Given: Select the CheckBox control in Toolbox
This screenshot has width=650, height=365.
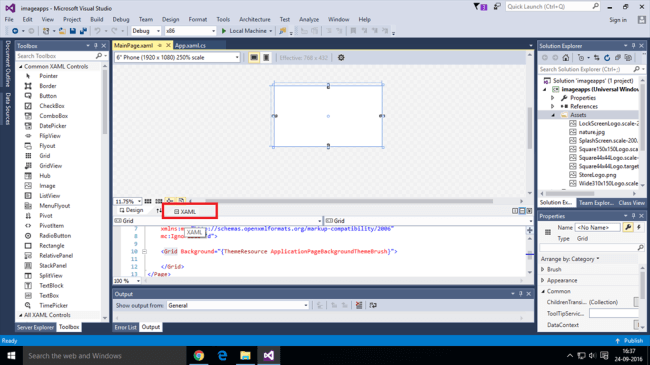Looking at the screenshot, I should click(52, 106).
